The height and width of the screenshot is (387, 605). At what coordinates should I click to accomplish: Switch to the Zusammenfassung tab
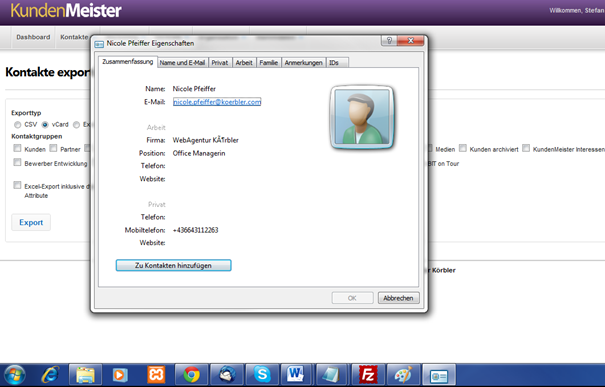tap(128, 62)
